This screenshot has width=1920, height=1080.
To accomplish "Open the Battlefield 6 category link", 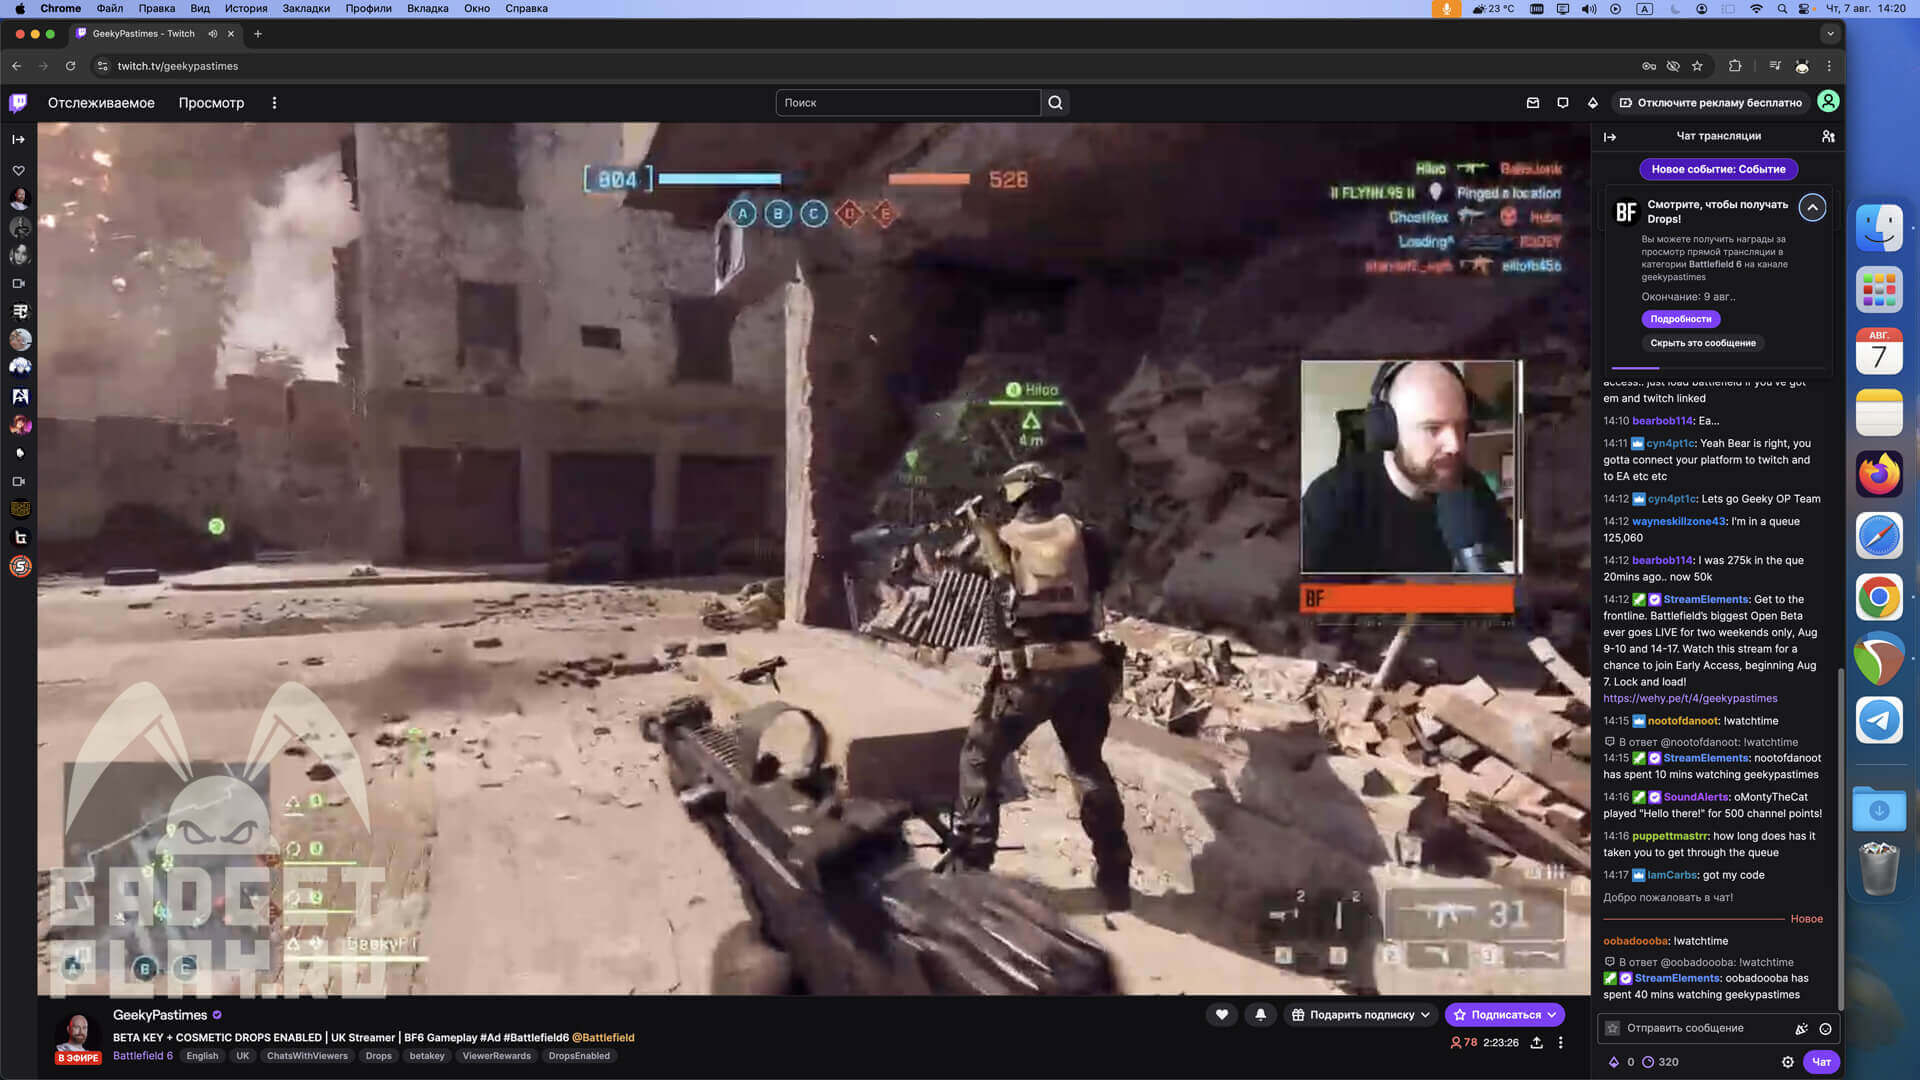I will click(143, 1056).
